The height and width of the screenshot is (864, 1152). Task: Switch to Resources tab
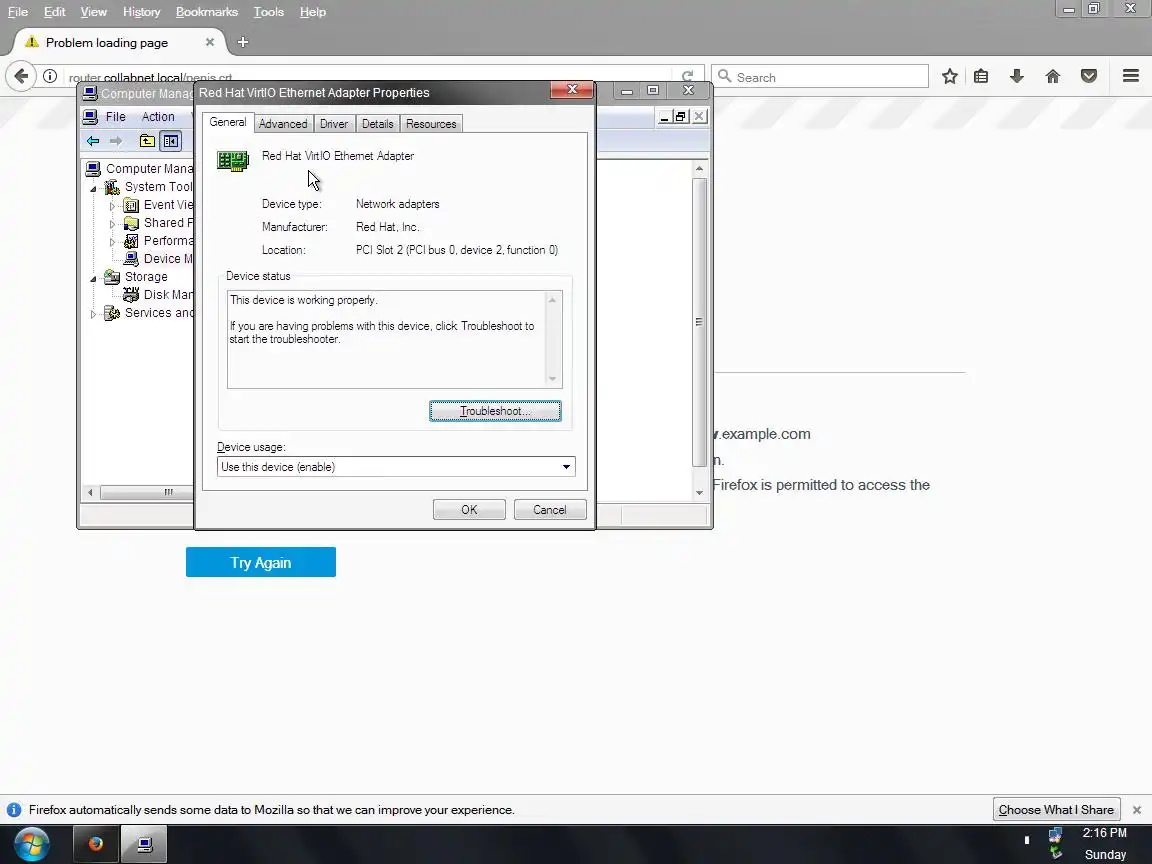pos(431,123)
